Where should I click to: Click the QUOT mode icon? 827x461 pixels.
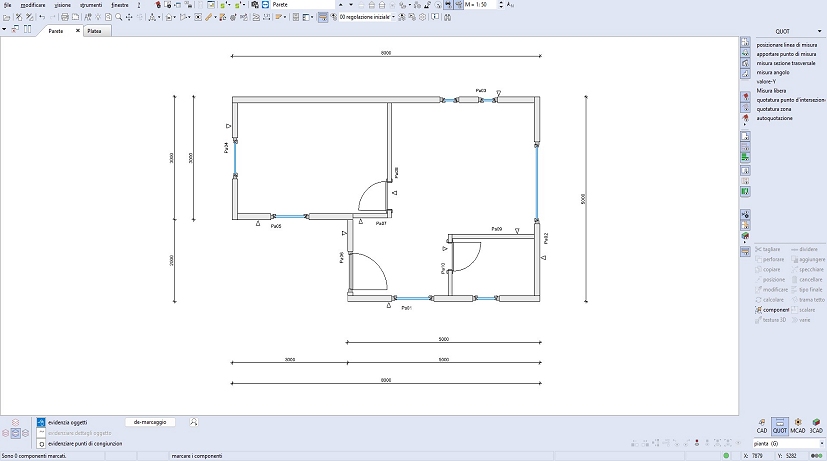click(779, 424)
